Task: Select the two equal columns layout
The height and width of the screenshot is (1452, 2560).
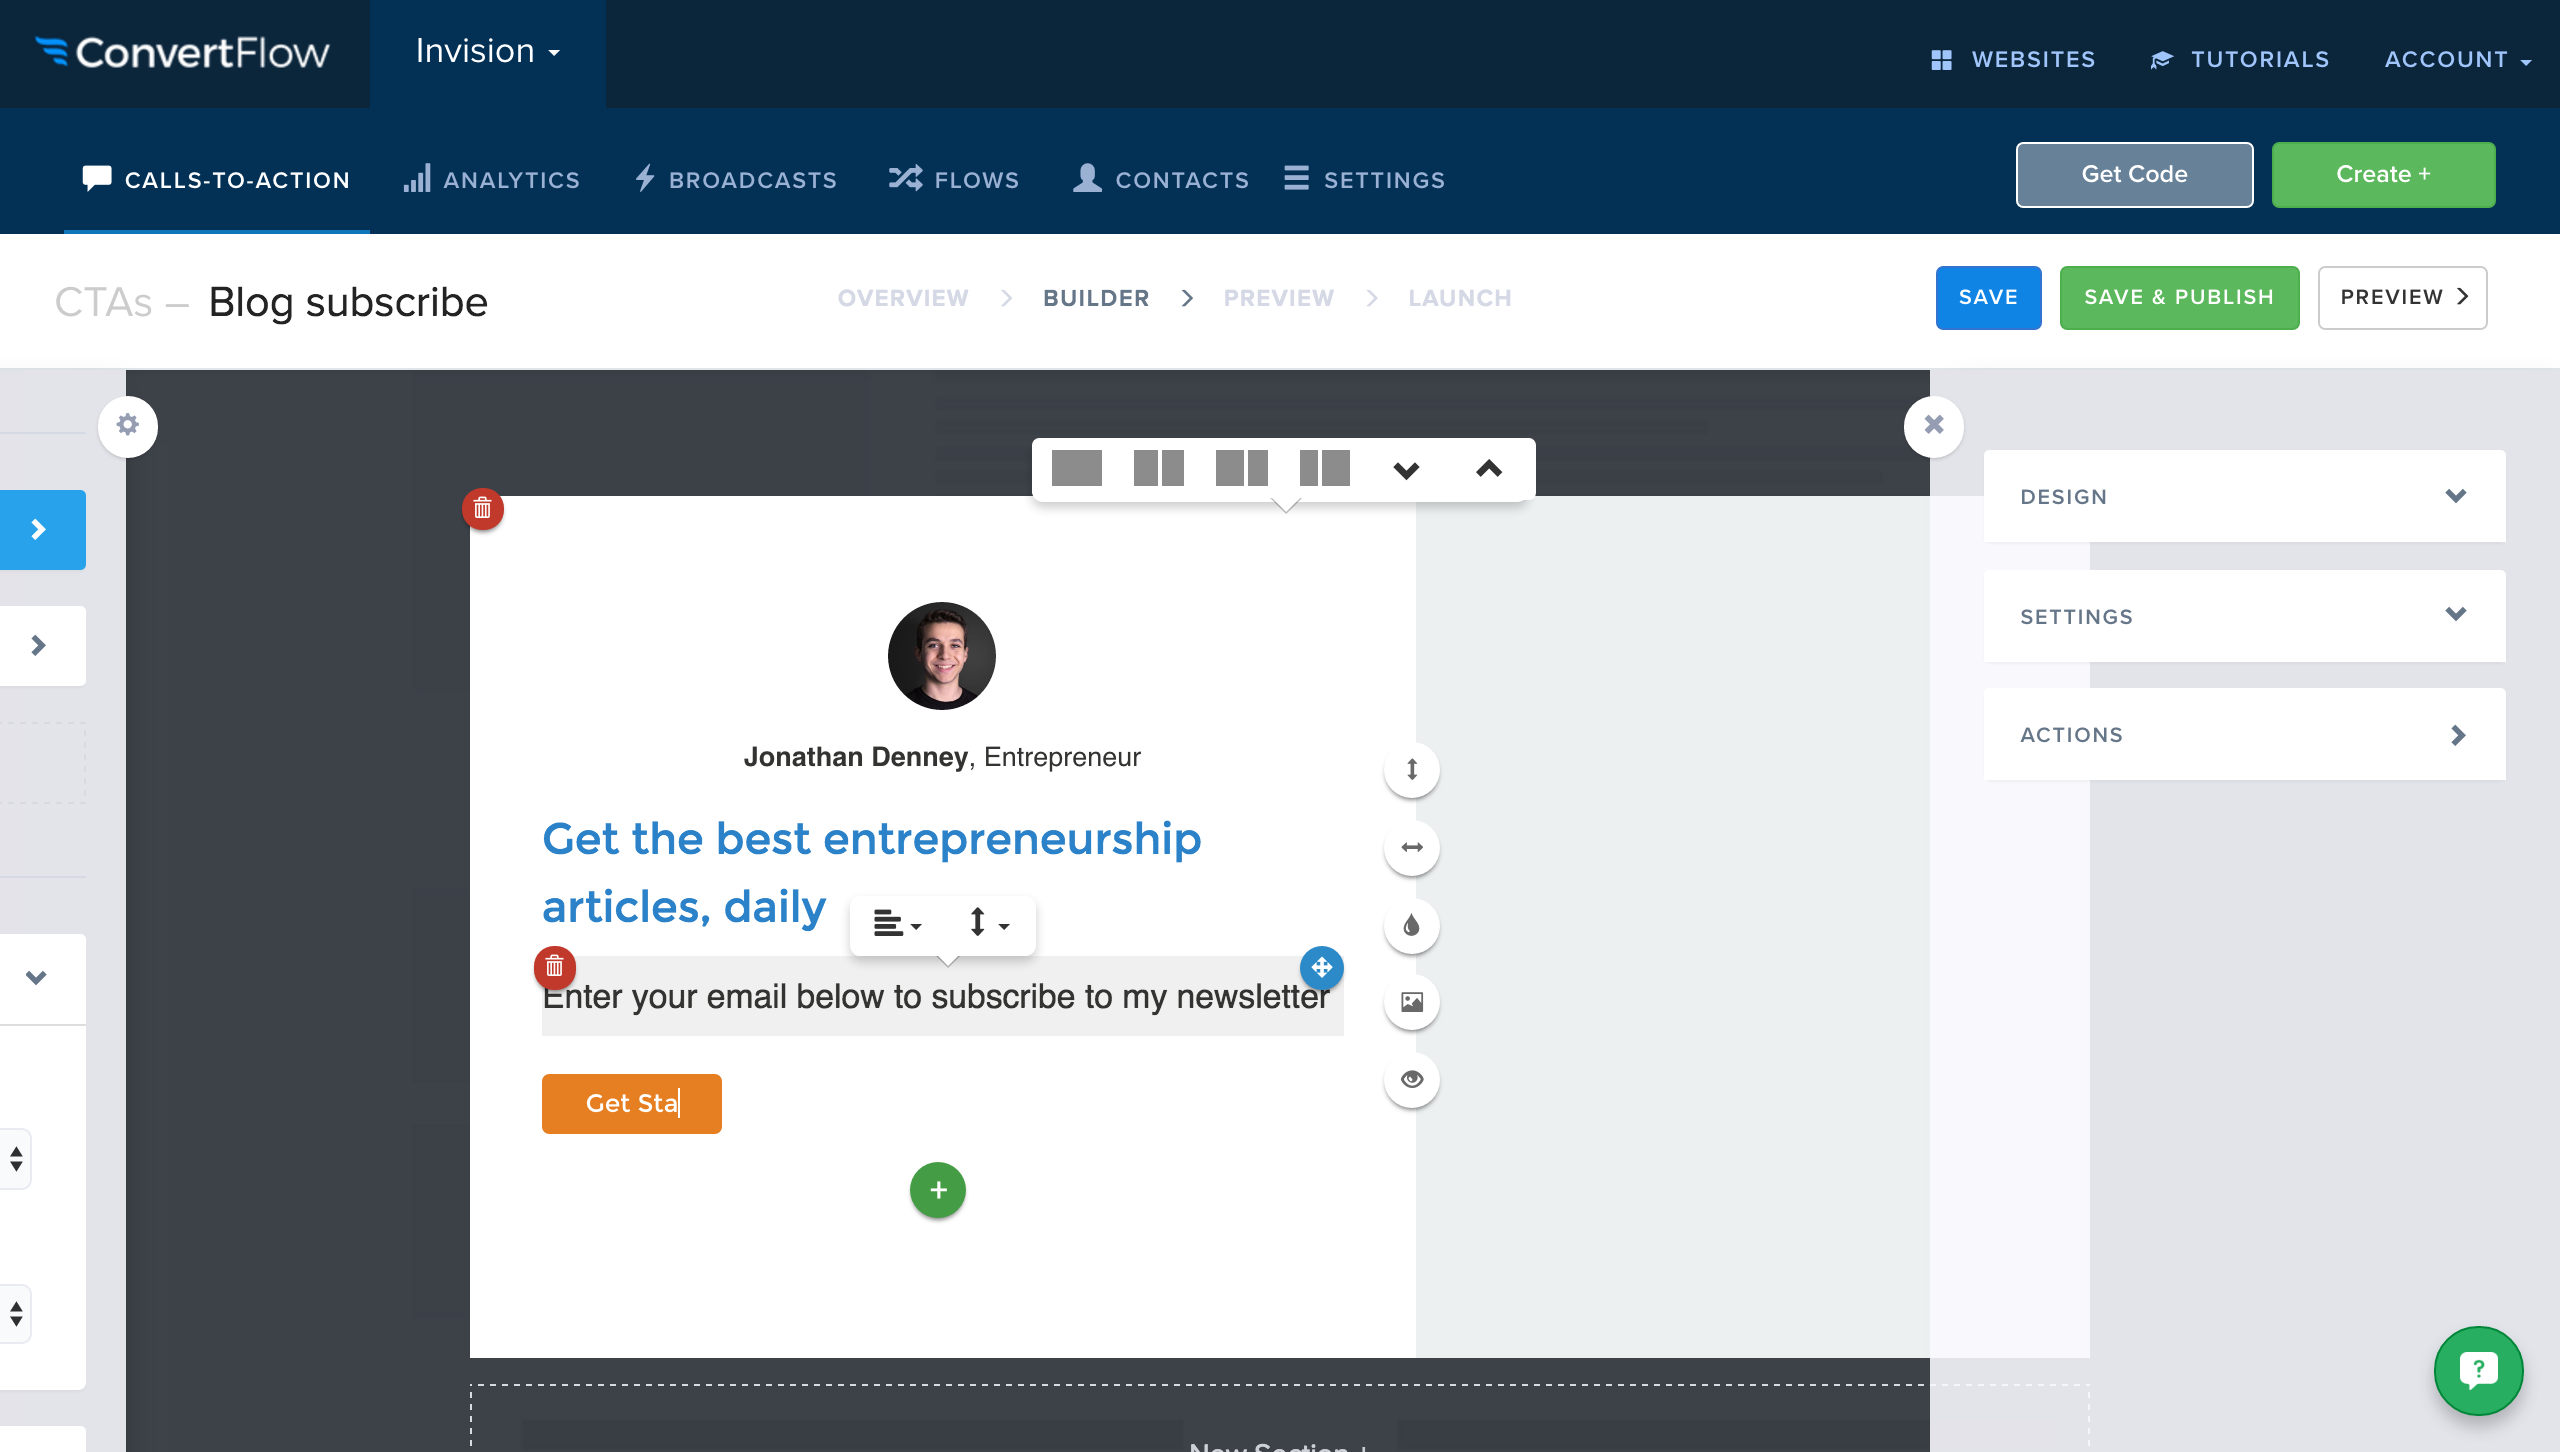Action: [1158, 468]
